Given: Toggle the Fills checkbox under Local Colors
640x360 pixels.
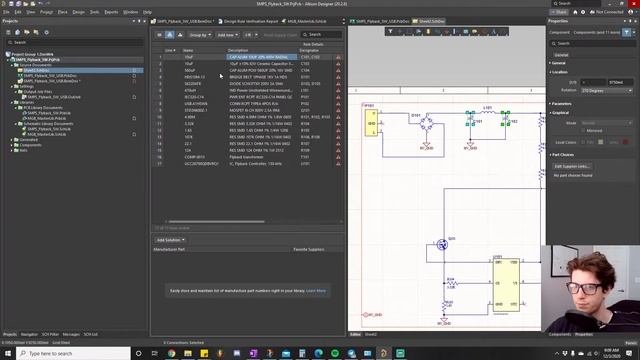Looking at the screenshot, I should click(583, 142).
